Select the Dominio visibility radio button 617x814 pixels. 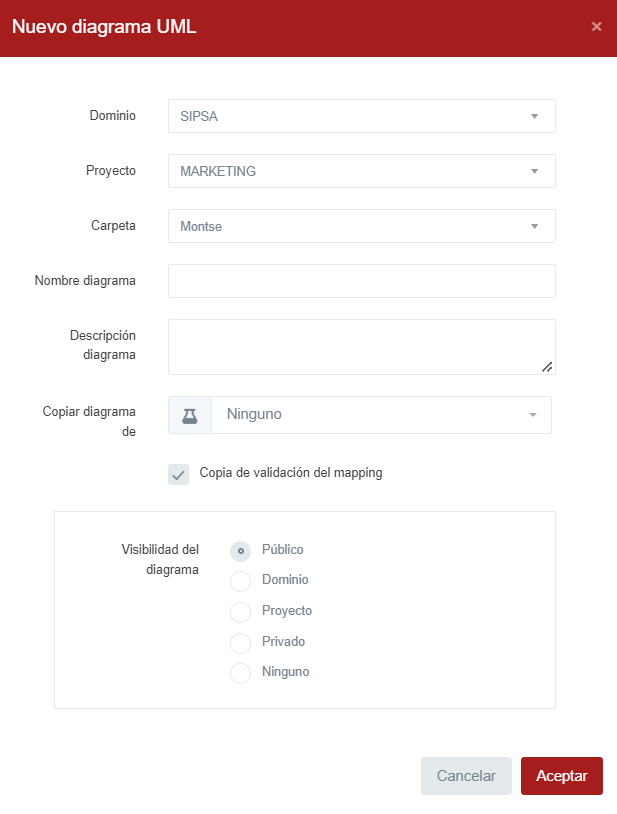coord(240,581)
